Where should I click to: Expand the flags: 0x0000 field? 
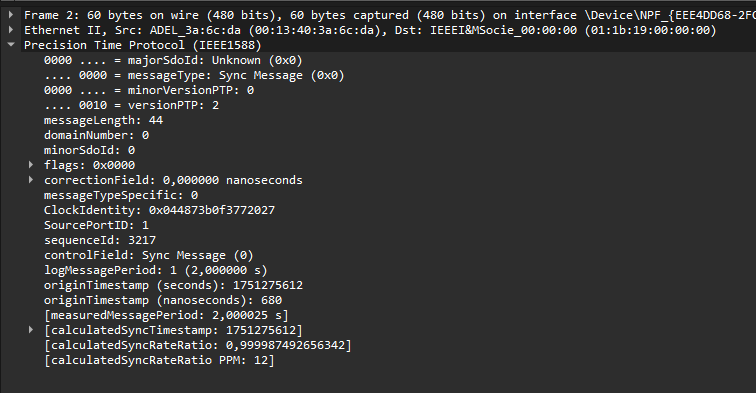point(31,165)
